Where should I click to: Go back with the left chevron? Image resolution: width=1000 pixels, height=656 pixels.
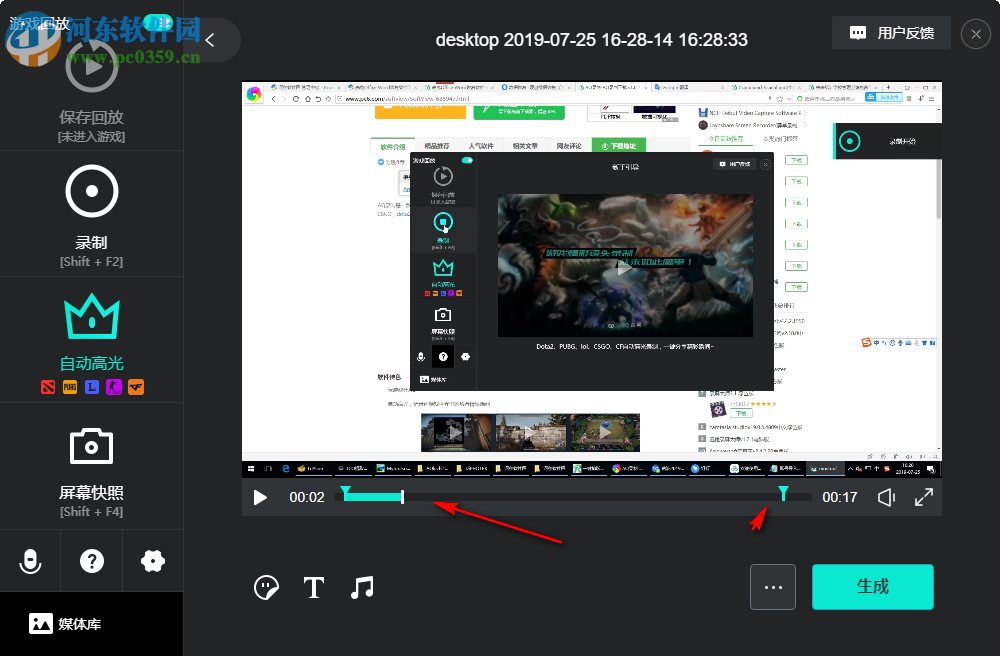tap(210, 40)
